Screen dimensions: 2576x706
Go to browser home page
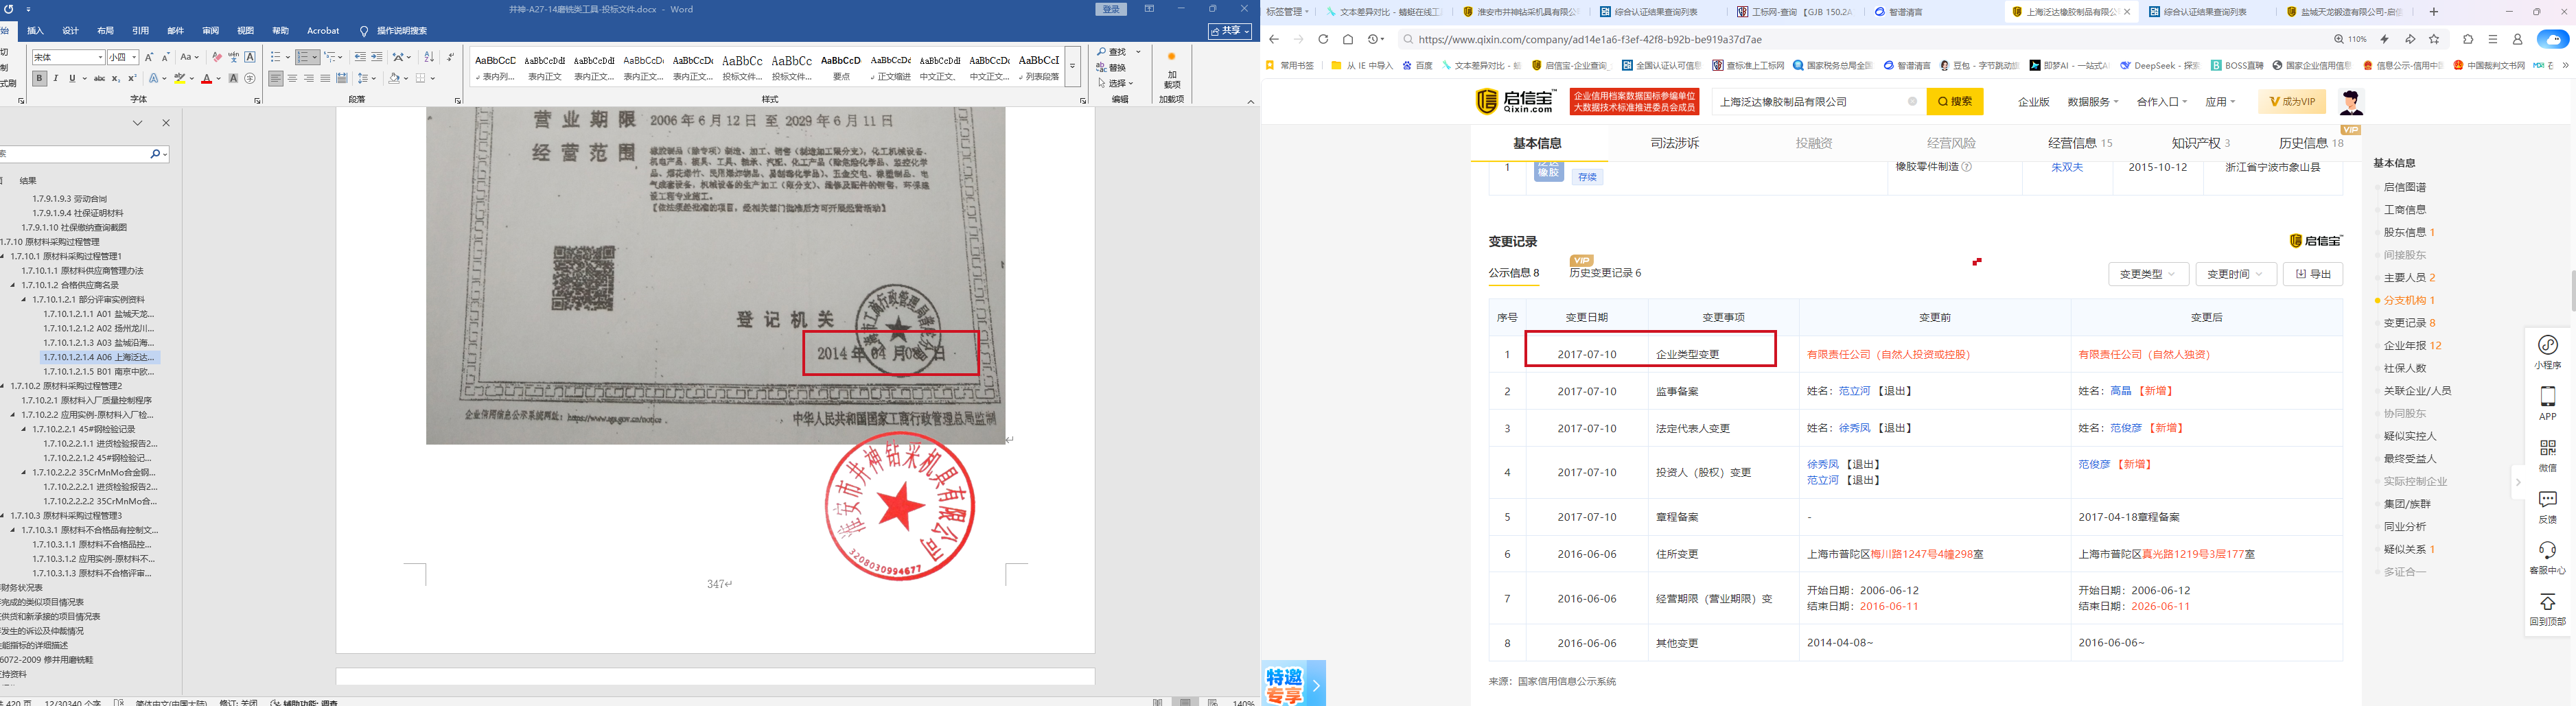tap(1348, 39)
